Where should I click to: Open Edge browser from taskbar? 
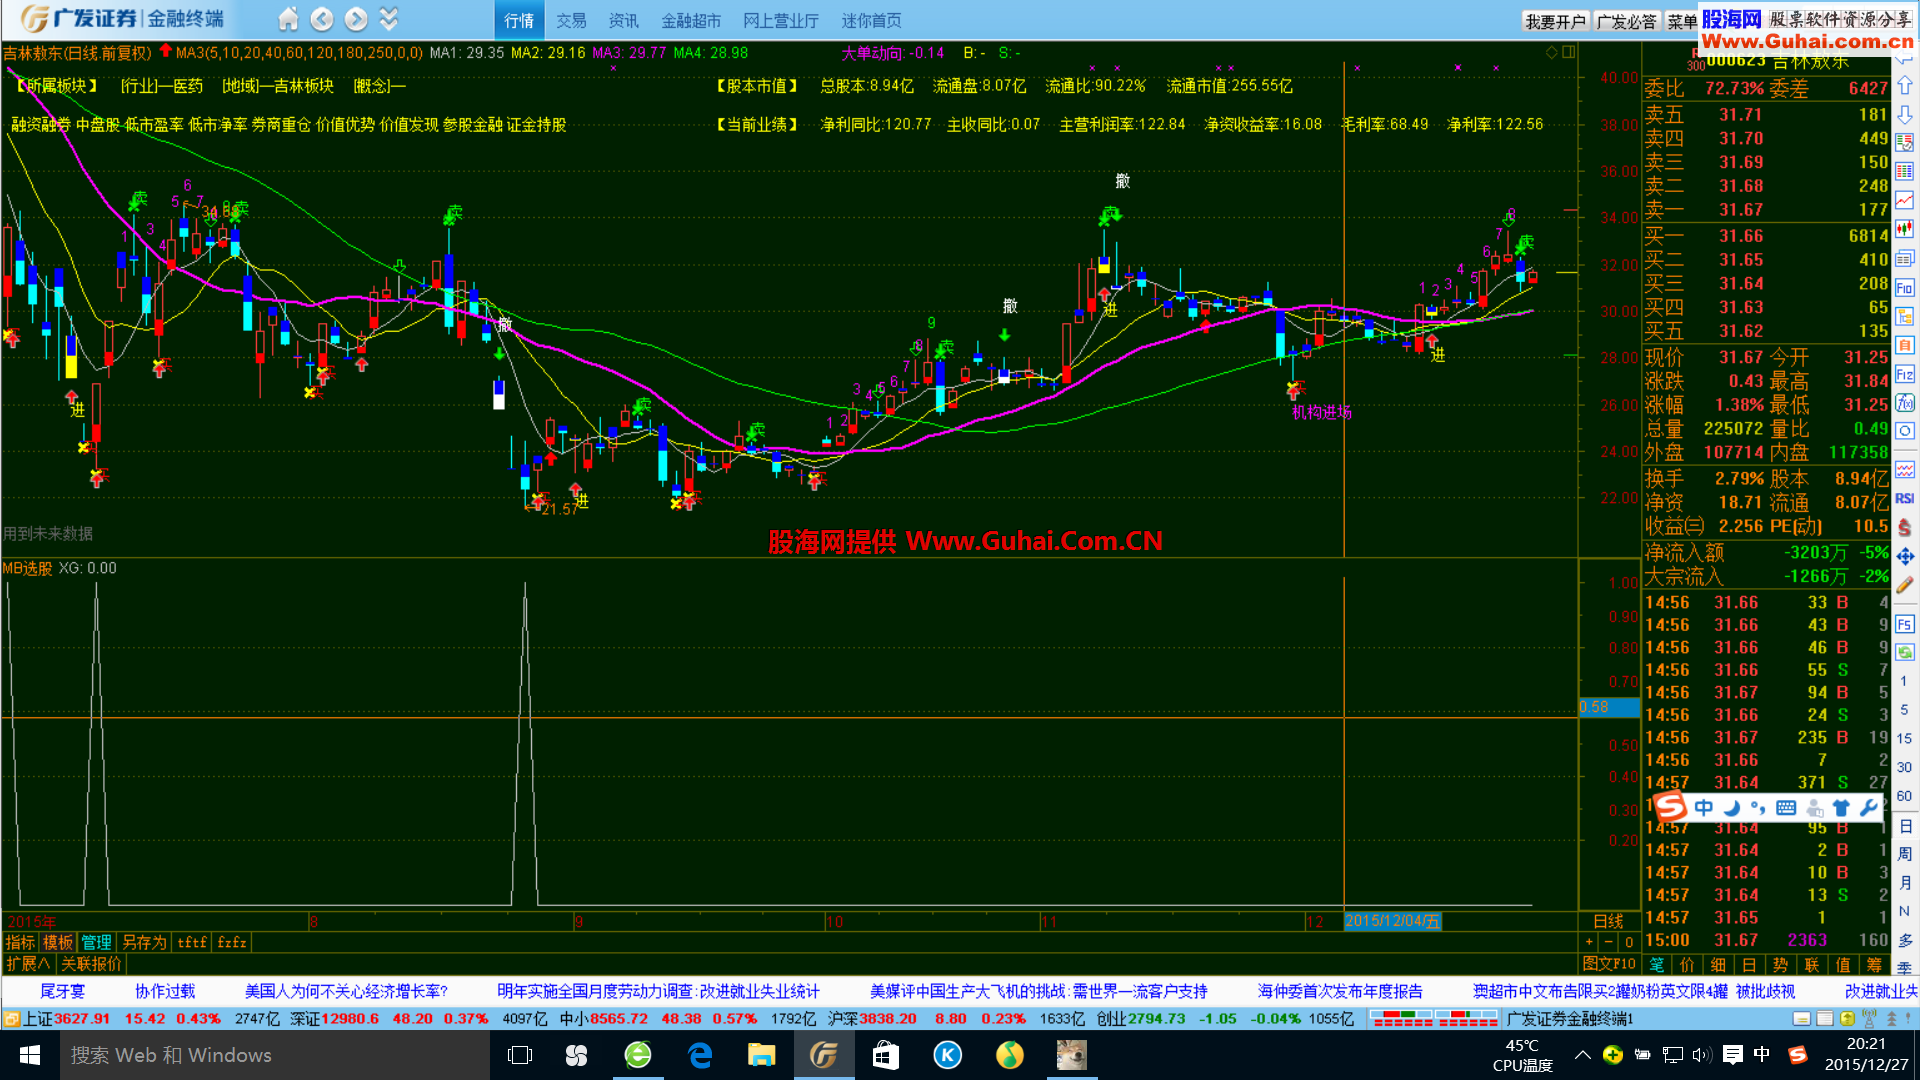(x=700, y=1055)
